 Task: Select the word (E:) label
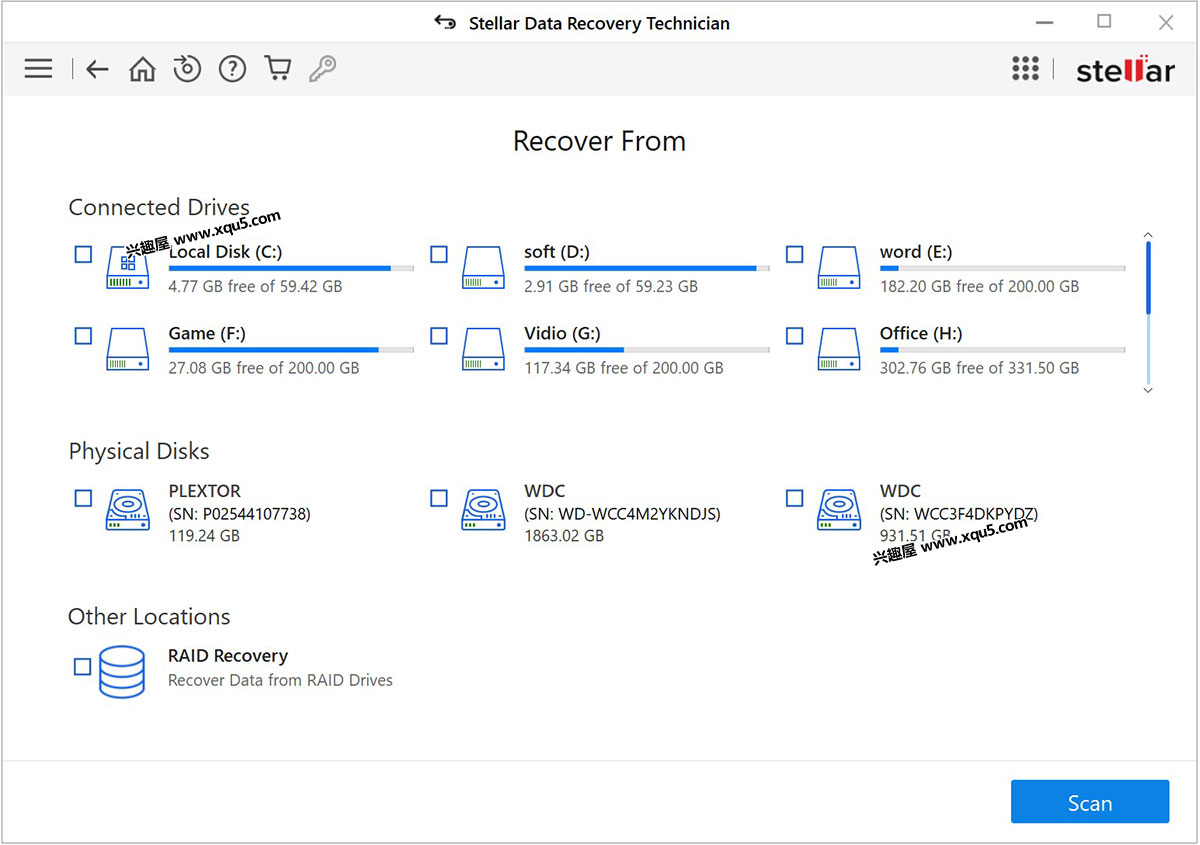915,252
